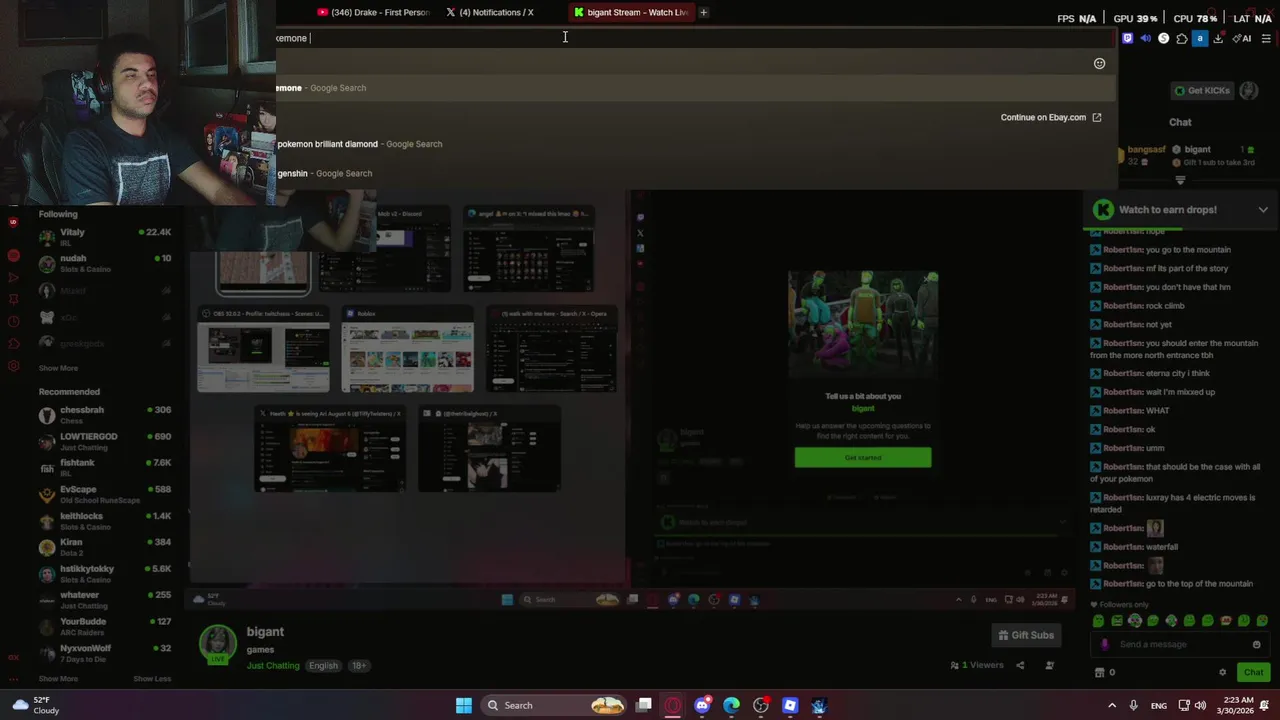Viewport: 1280px width, 720px height.
Task: Open the Windows Start button
Action: (464, 705)
